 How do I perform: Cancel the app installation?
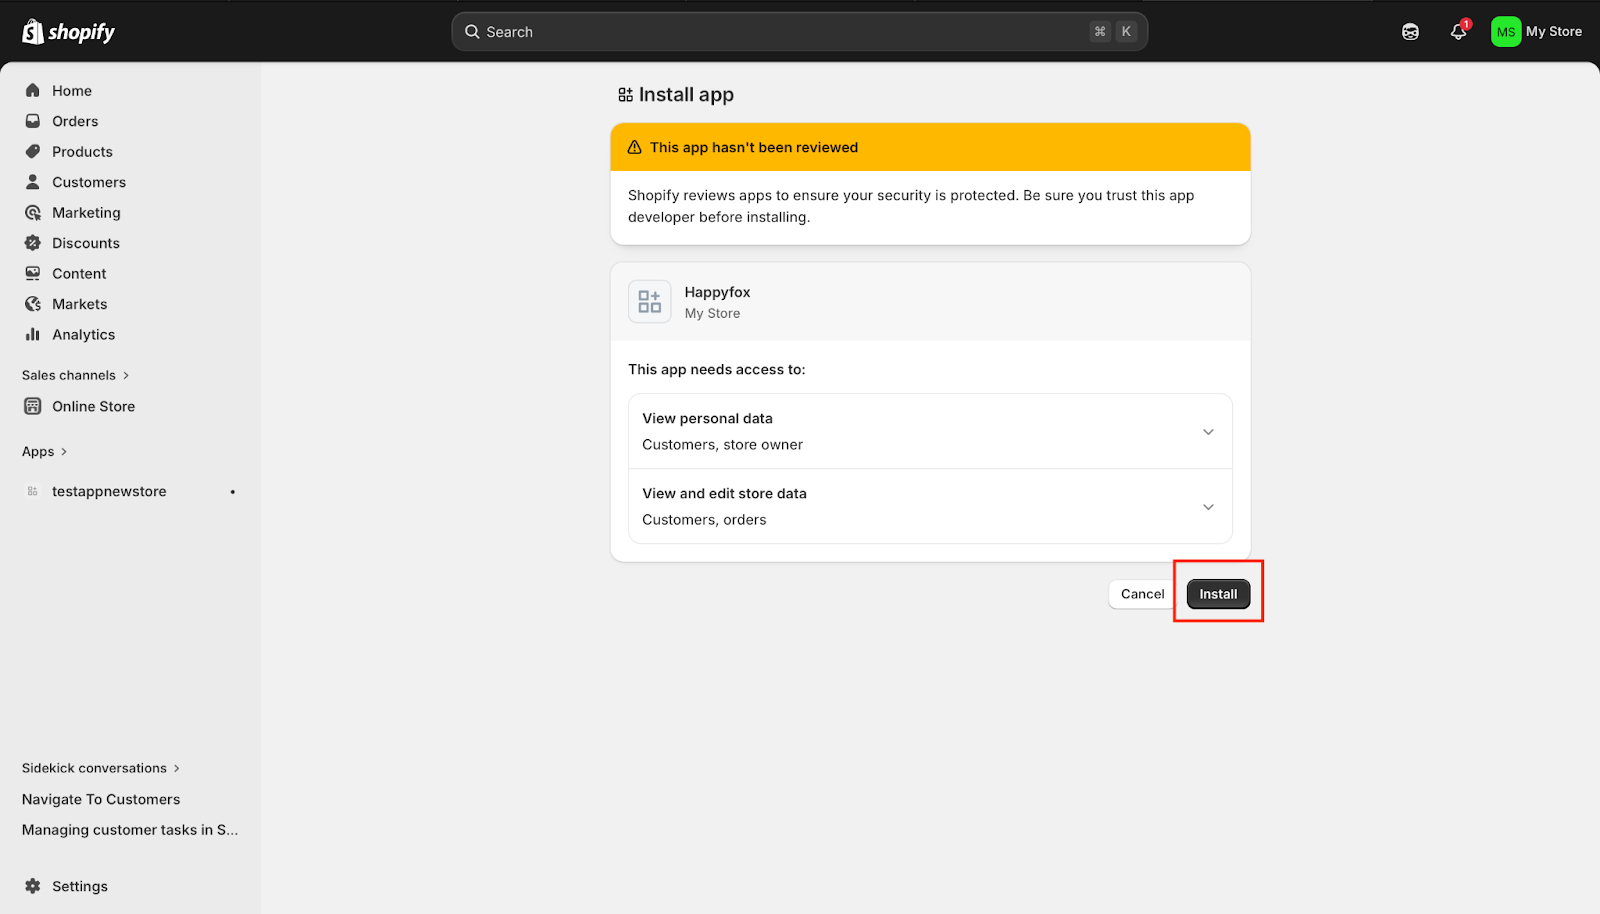tap(1142, 594)
